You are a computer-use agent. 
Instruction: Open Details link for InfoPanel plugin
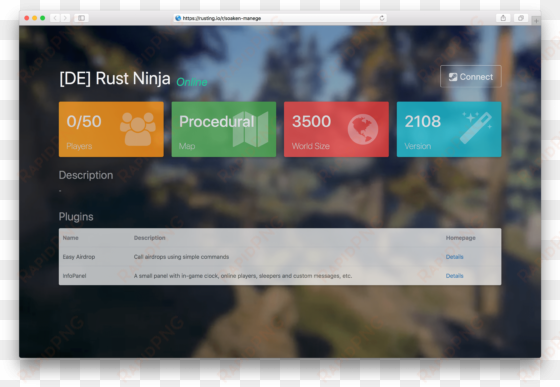click(x=454, y=276)
